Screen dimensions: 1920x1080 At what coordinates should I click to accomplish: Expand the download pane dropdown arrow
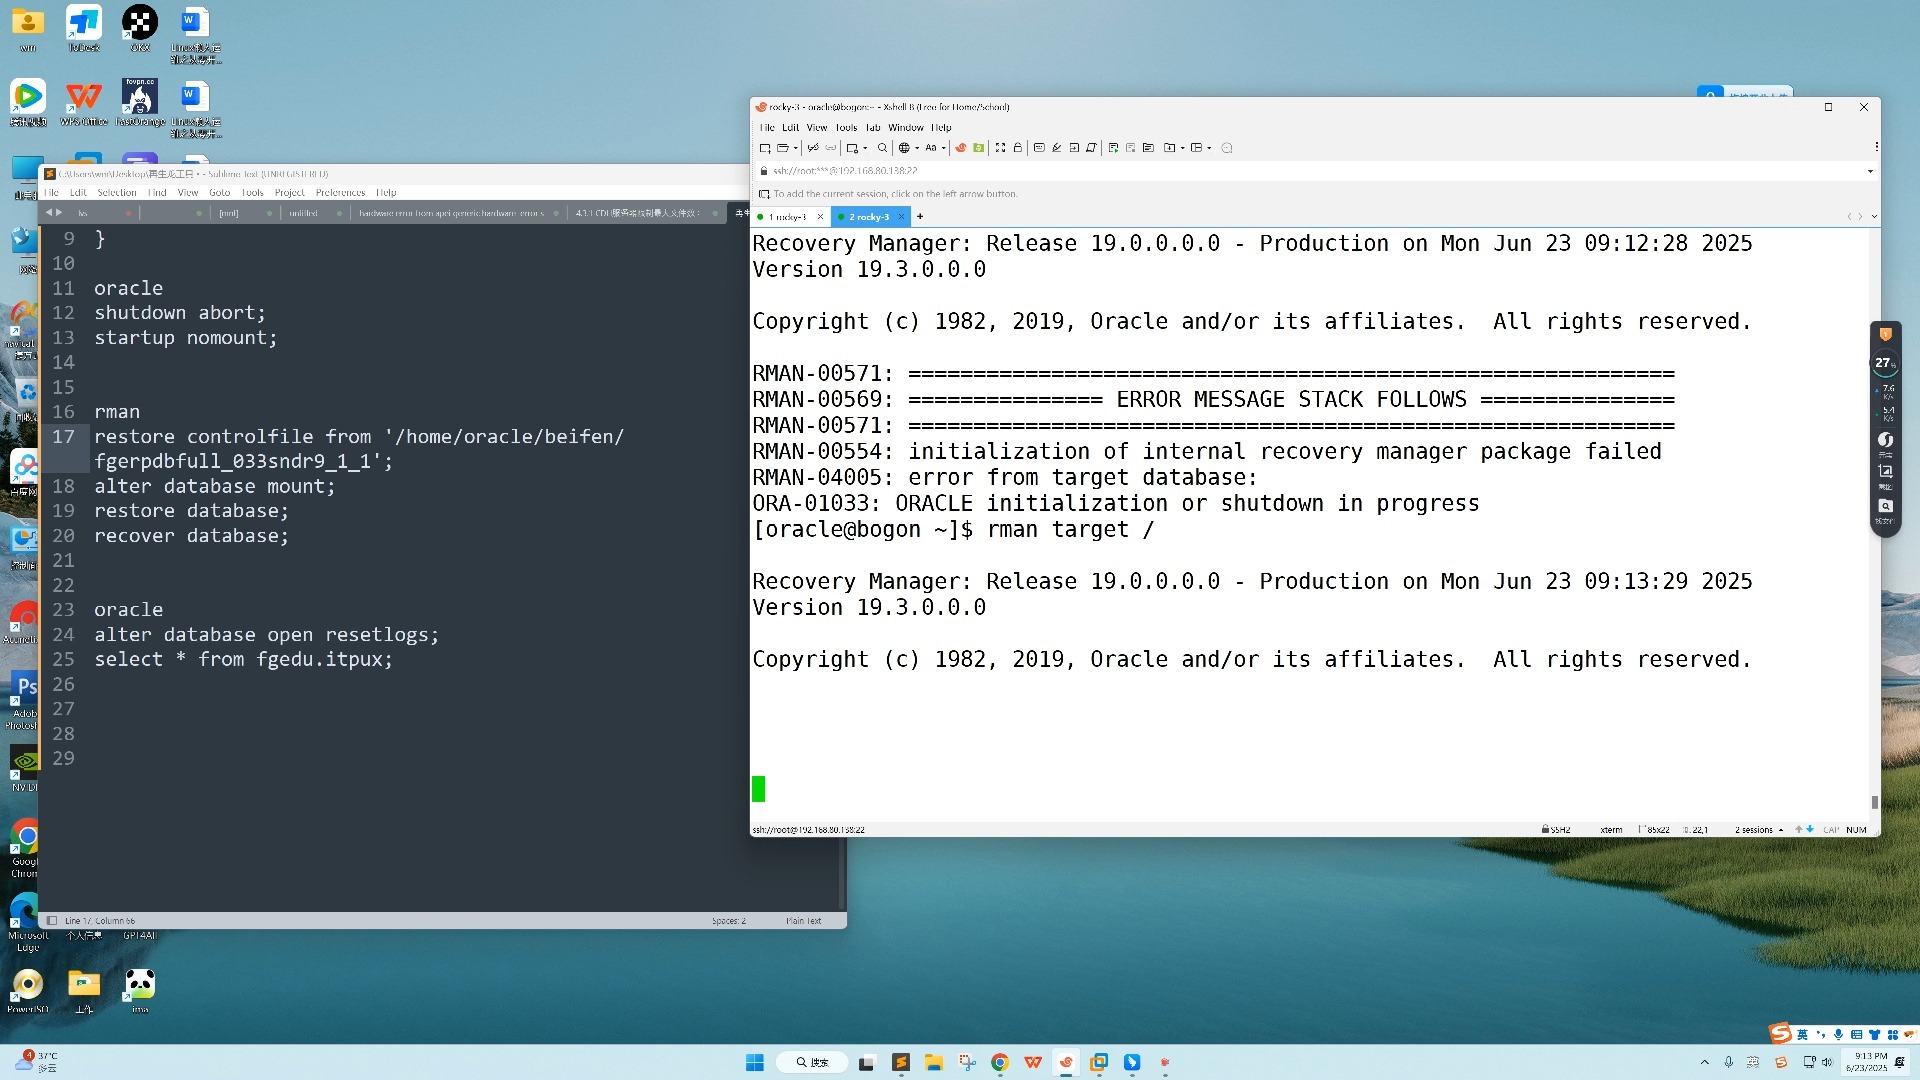pyautogui.click(x=1182, y=148)
